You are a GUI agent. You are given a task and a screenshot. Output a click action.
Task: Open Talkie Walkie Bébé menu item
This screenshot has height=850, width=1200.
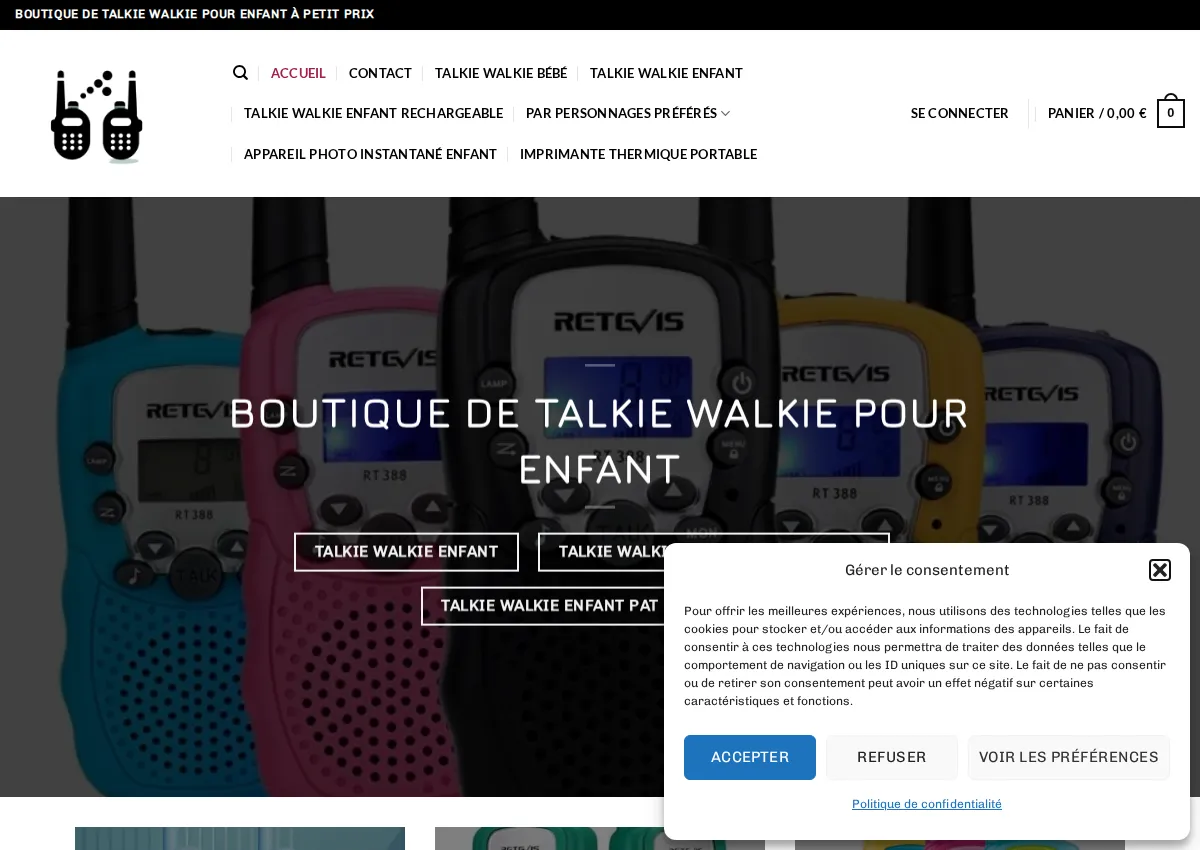(501, 73)
